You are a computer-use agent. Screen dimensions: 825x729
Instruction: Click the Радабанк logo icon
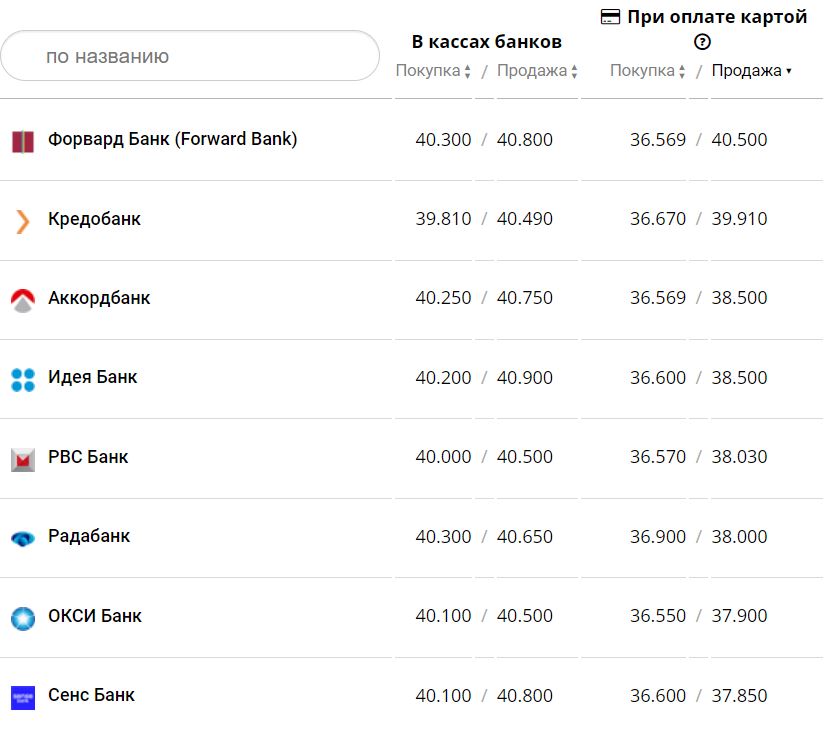point(22,538)
